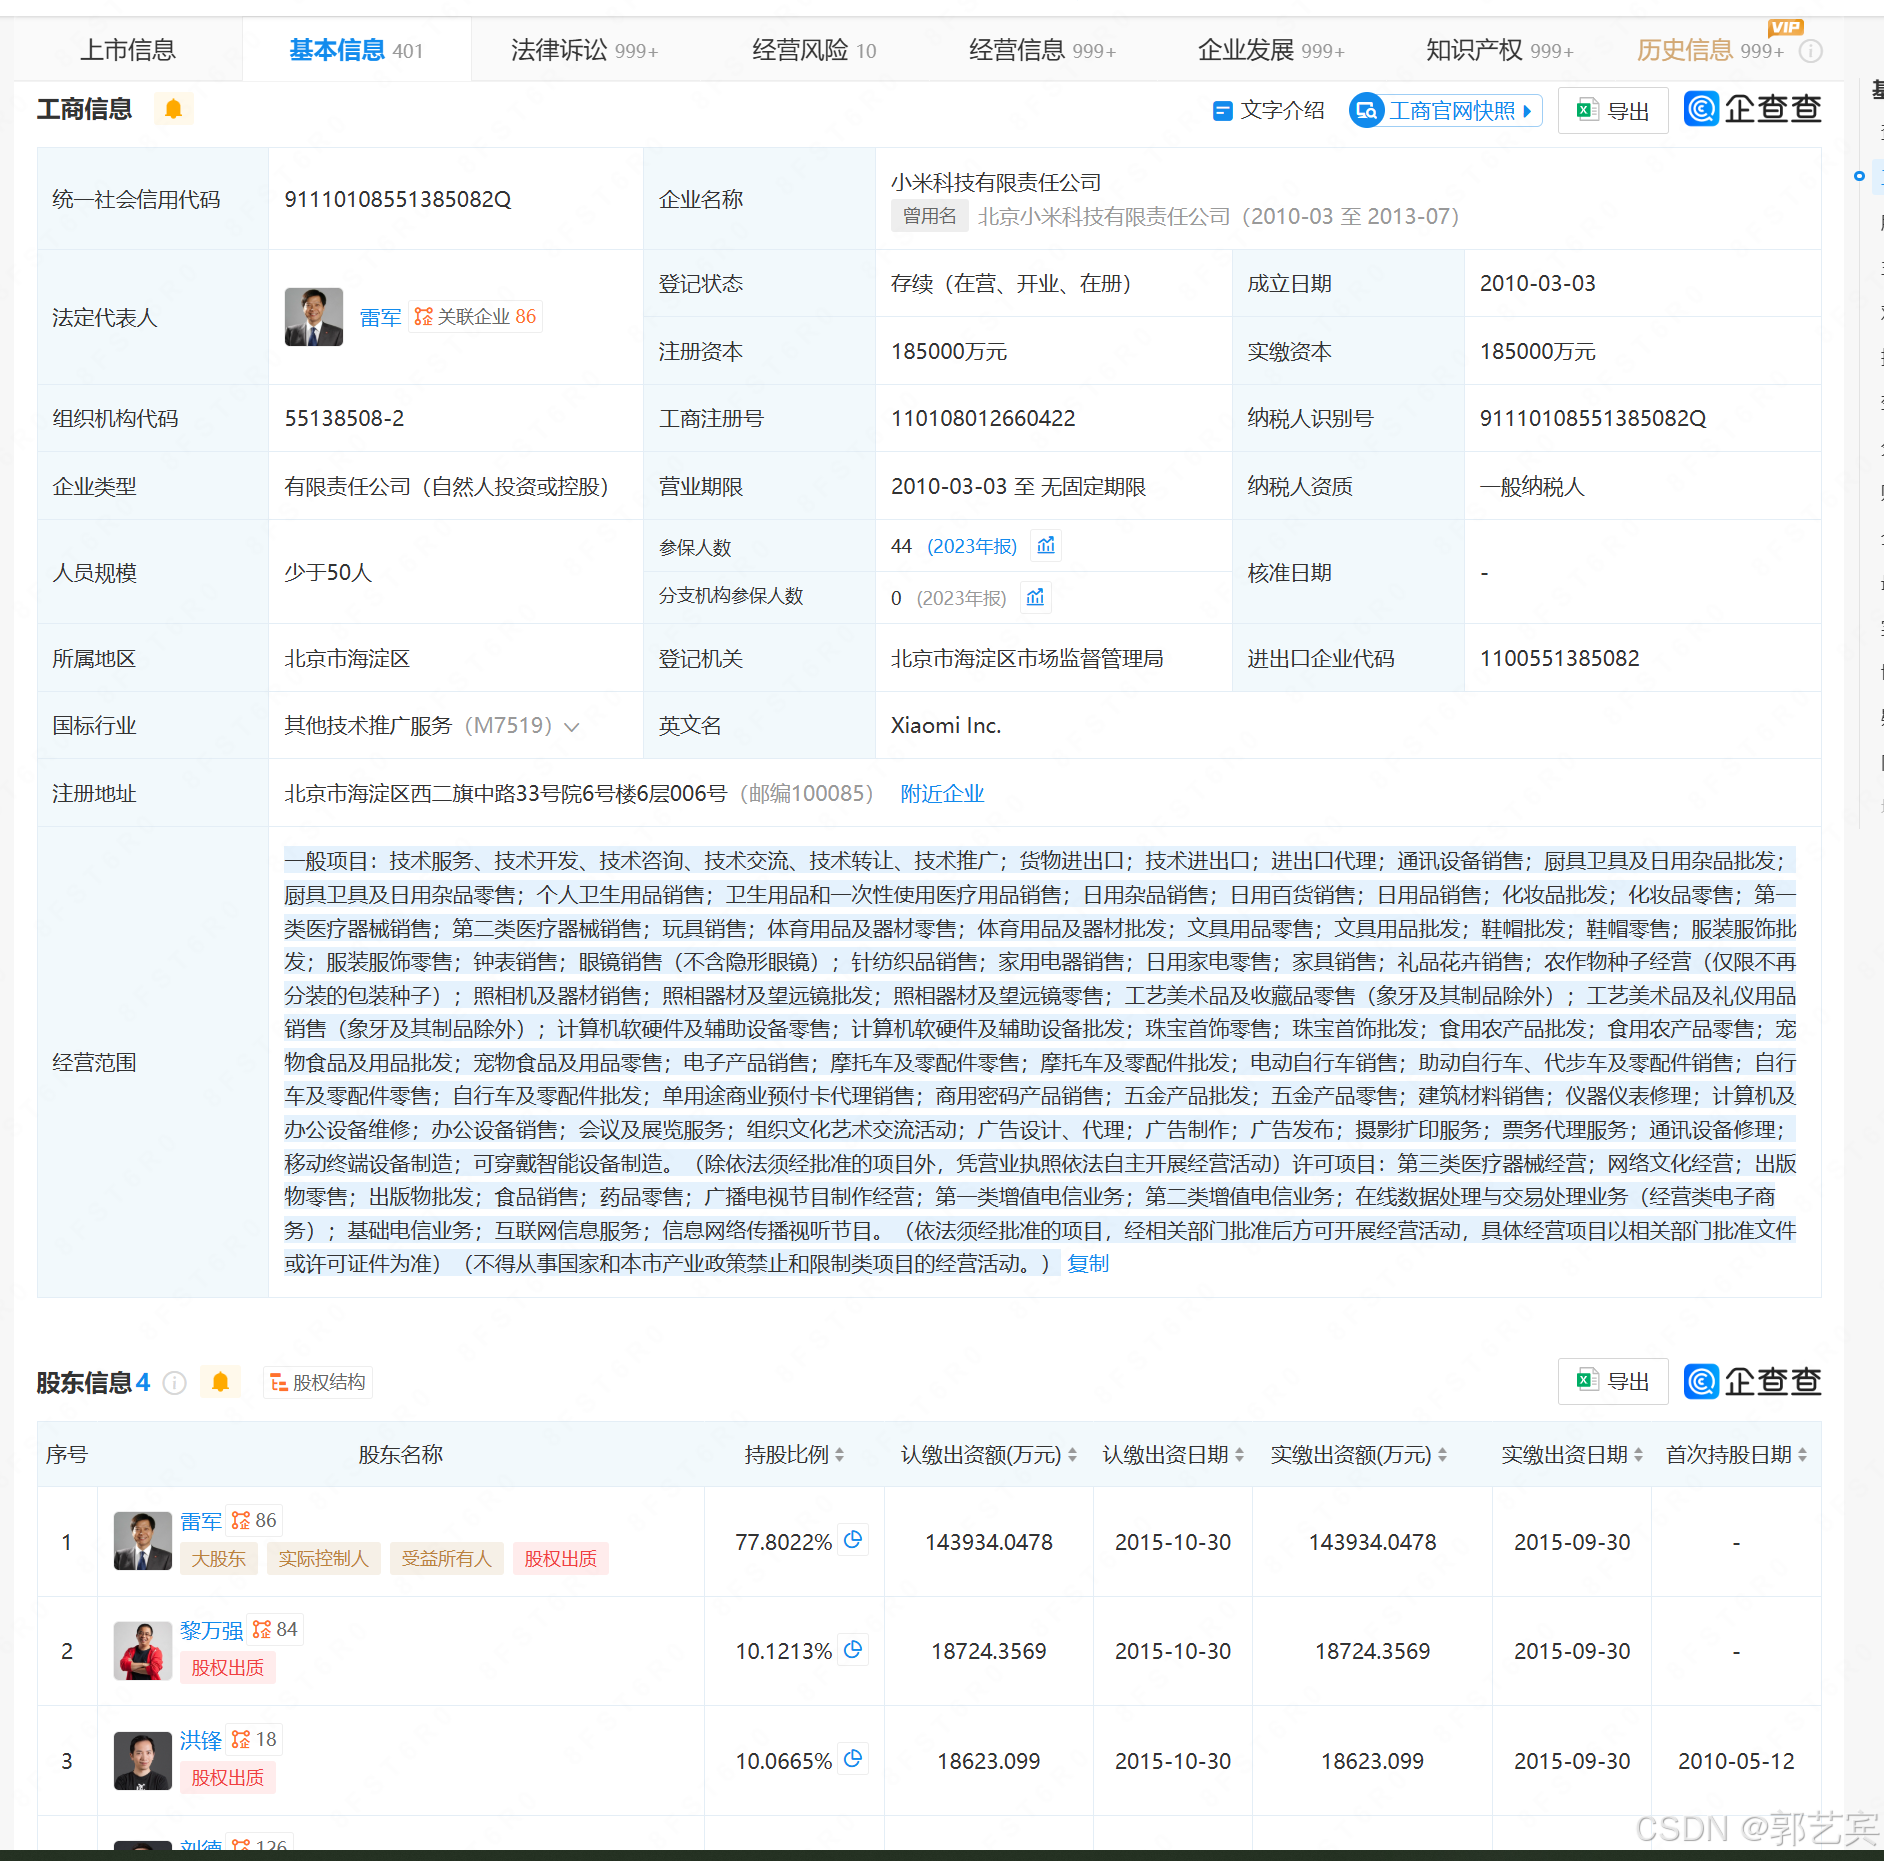Click 雷军's photo in shareholder row 1
Image resolution: width=1884 pixels, height=1861 pixels.
[143, 1541]
